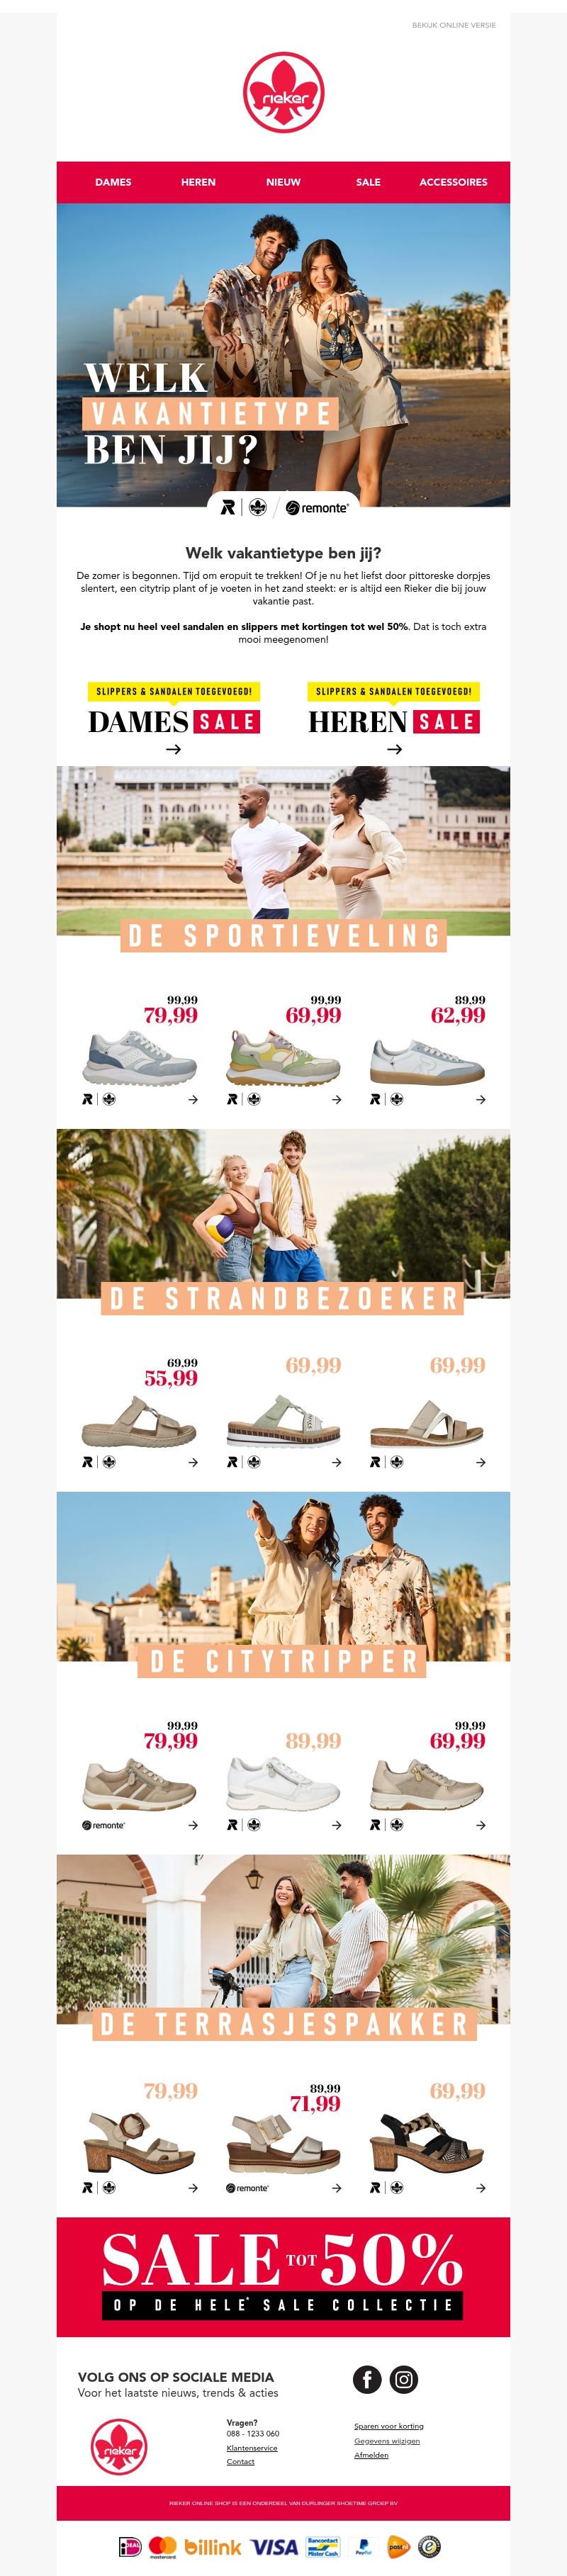Click the De Strandbezoeker banner image
The image size is (567, 2576).
click(283, 1221)
